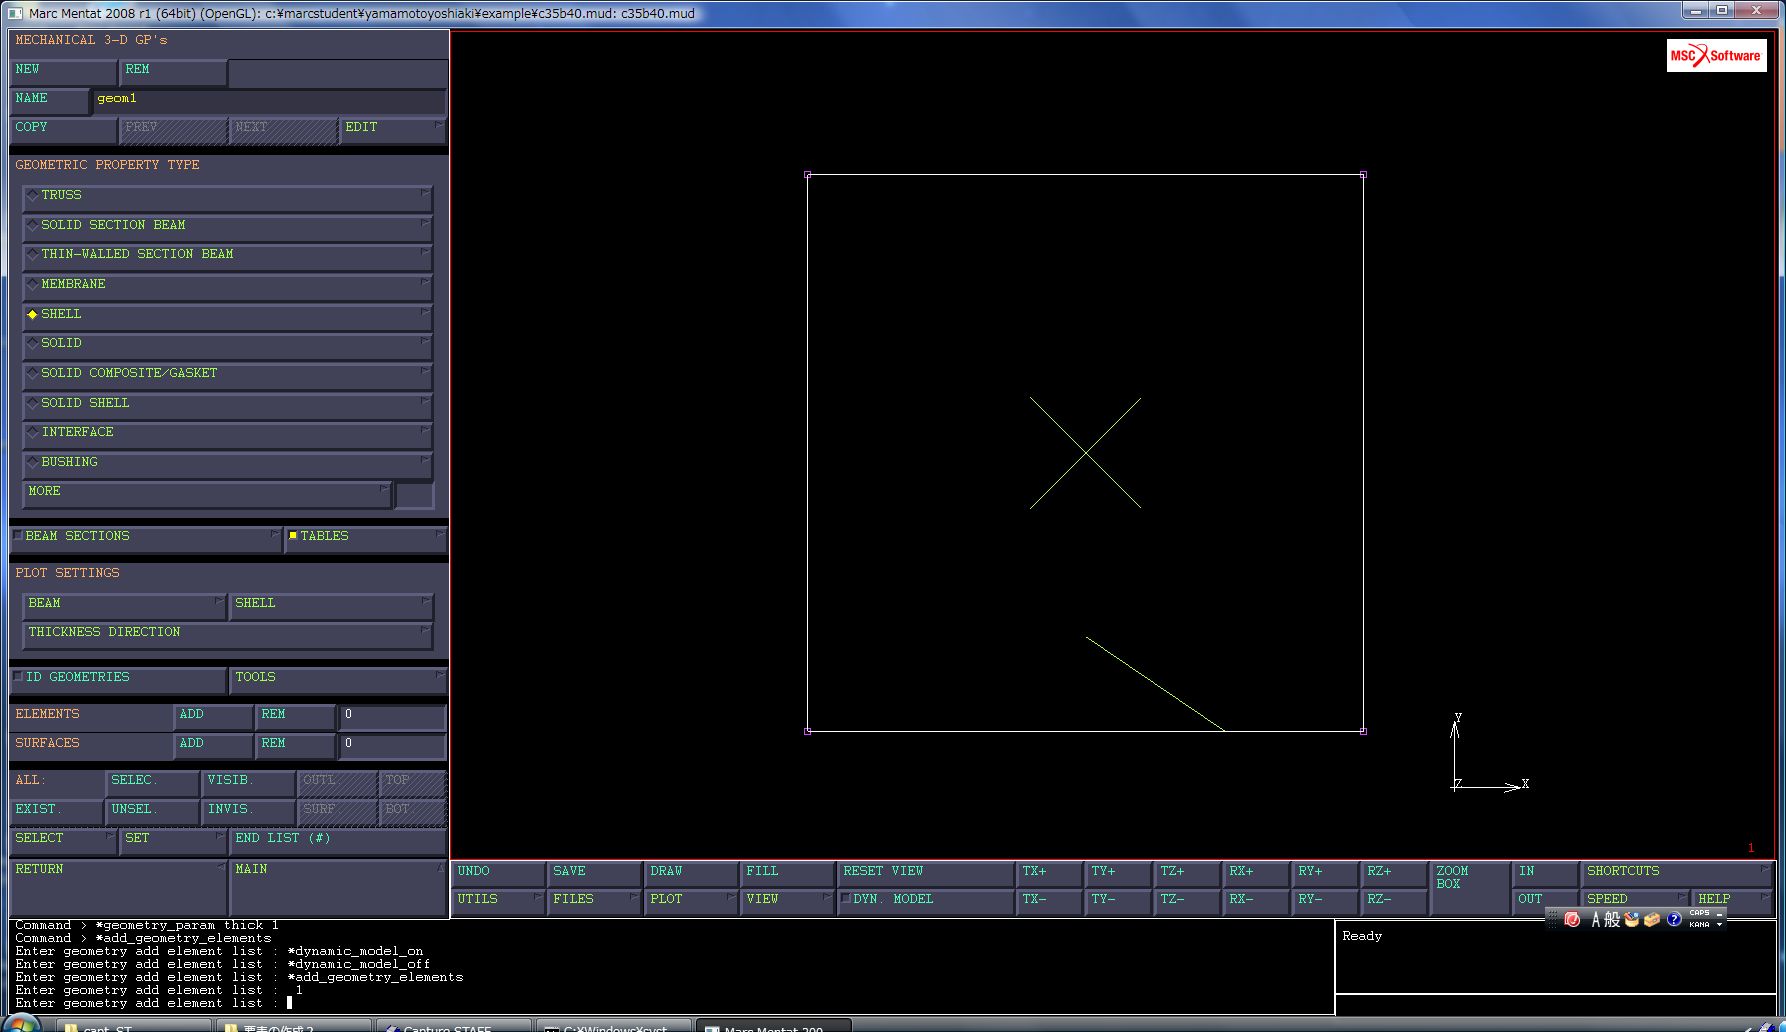This screenshot has height=1032, width=1786.
Task: Click the DRAW button
Action: click(x=690, y=872)
